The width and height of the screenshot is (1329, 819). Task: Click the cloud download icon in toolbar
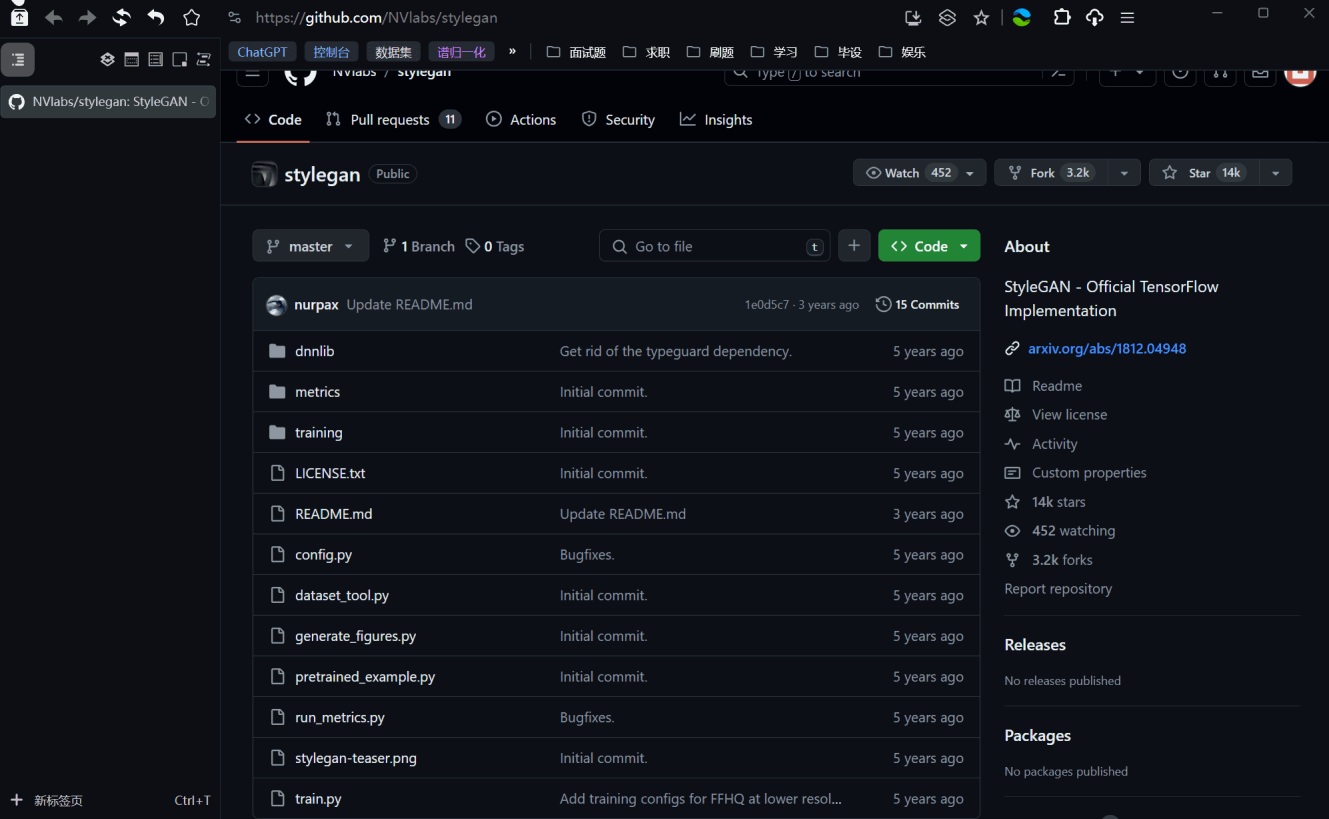pos(1094,18)
